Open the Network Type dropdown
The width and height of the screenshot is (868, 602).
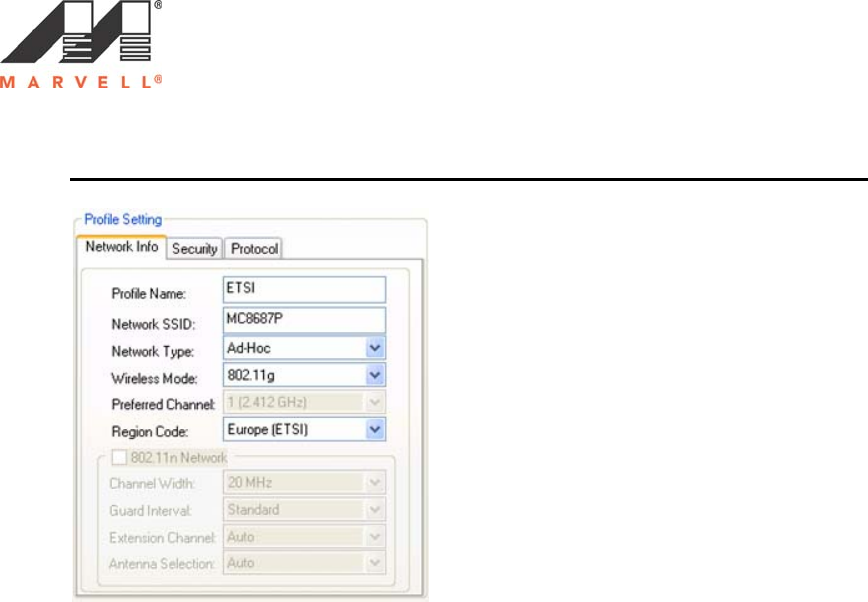(304, 348)
